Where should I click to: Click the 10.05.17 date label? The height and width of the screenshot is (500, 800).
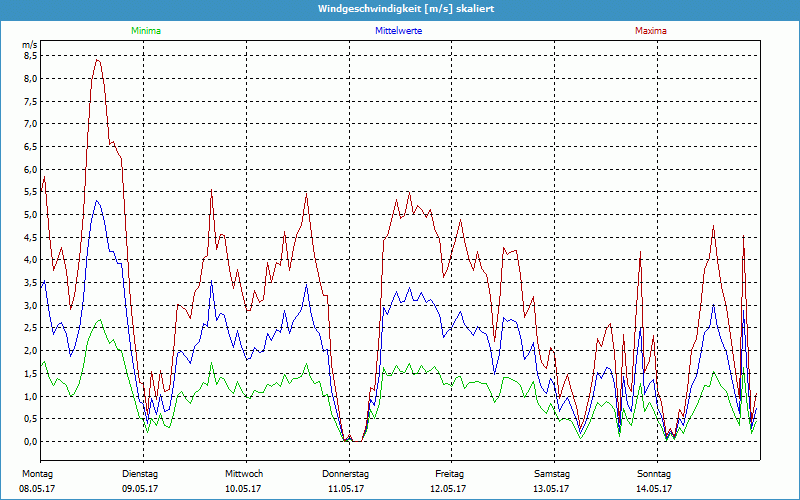(243, 489)
